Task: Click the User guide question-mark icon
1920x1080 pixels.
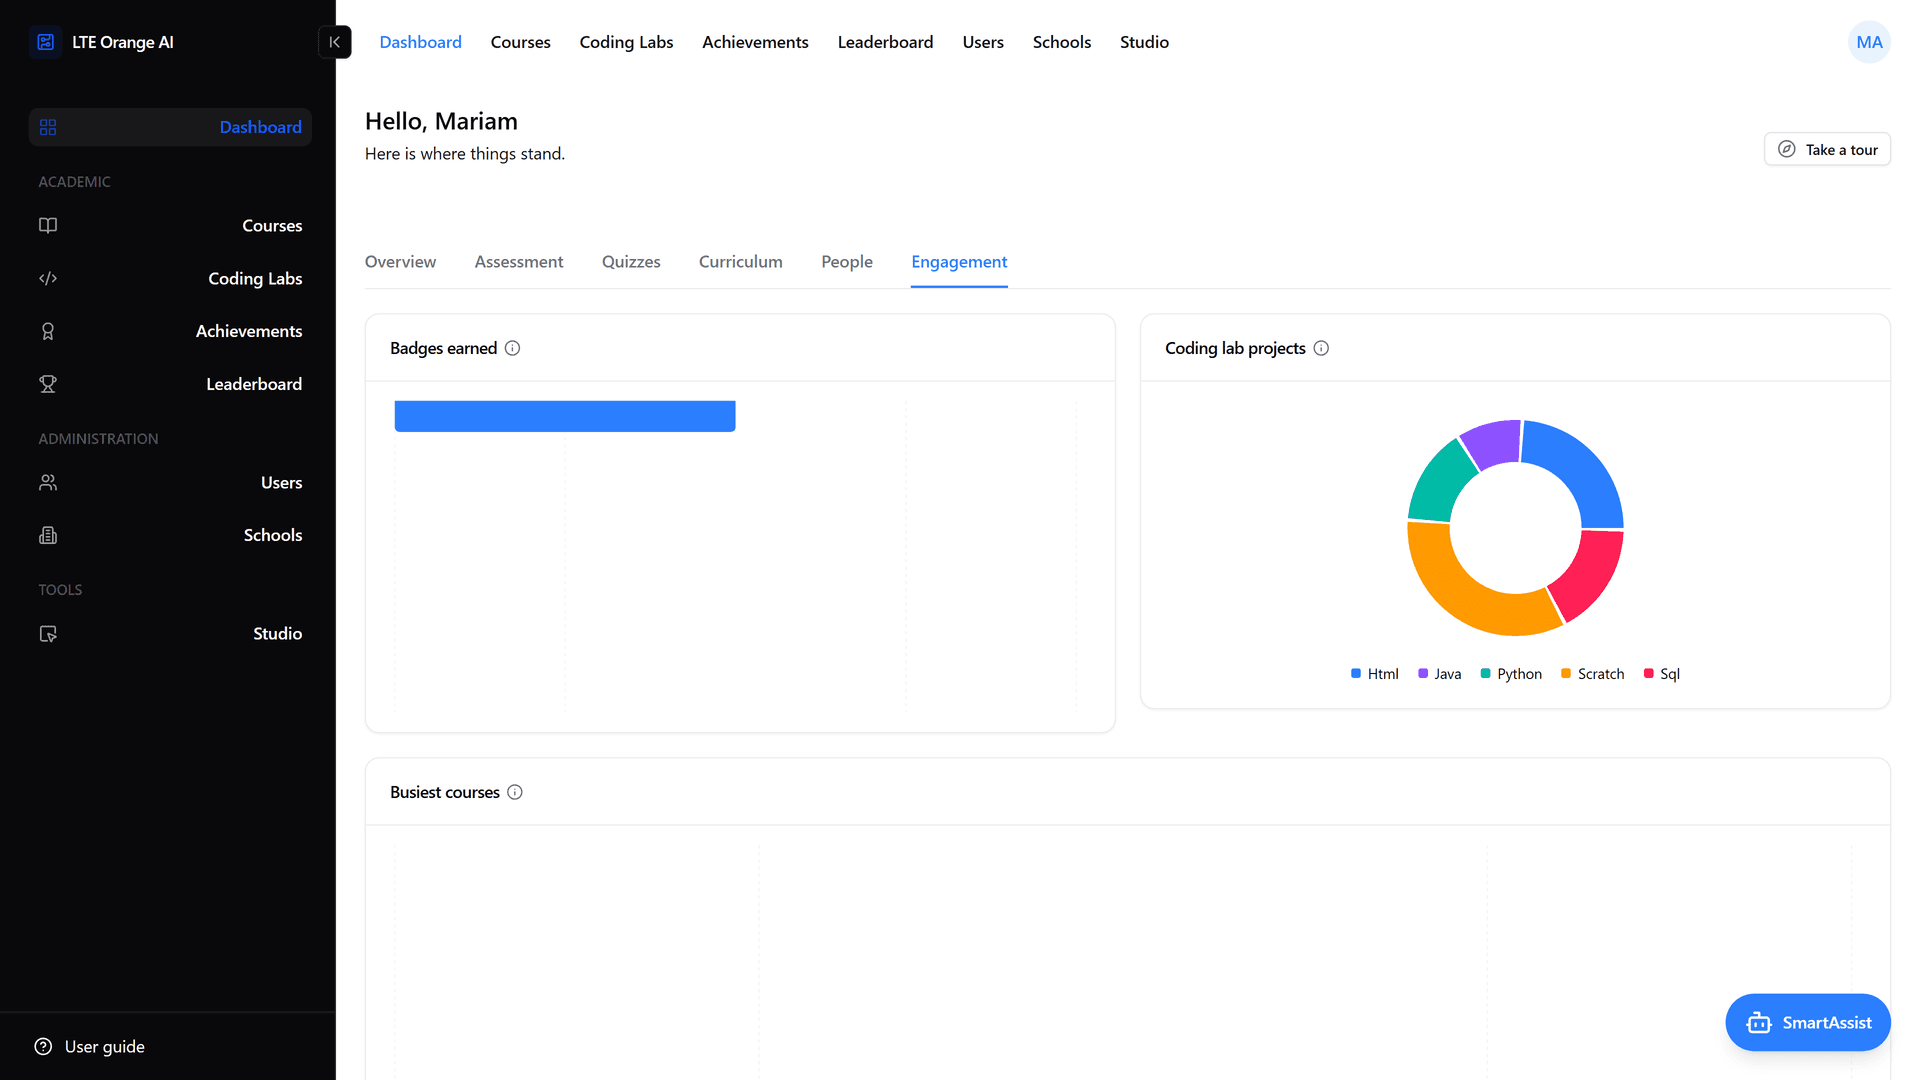Action: point(43,1046)
